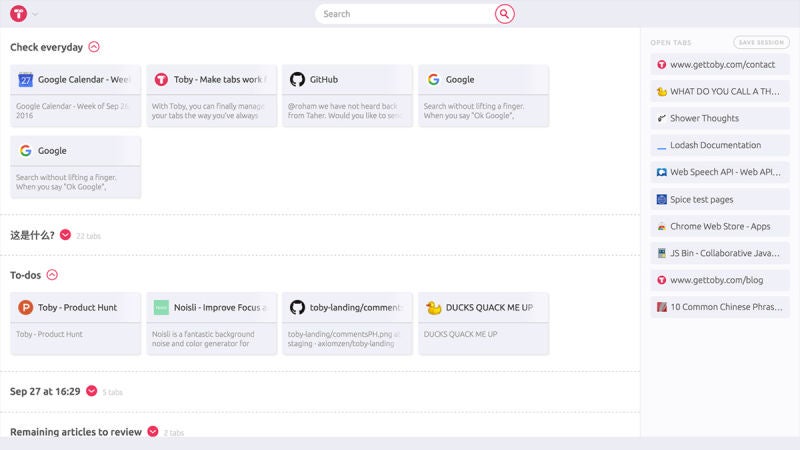
Task: Click the duck icon on DUCKS QUACK ME UP
Action: tap(433, 308)
